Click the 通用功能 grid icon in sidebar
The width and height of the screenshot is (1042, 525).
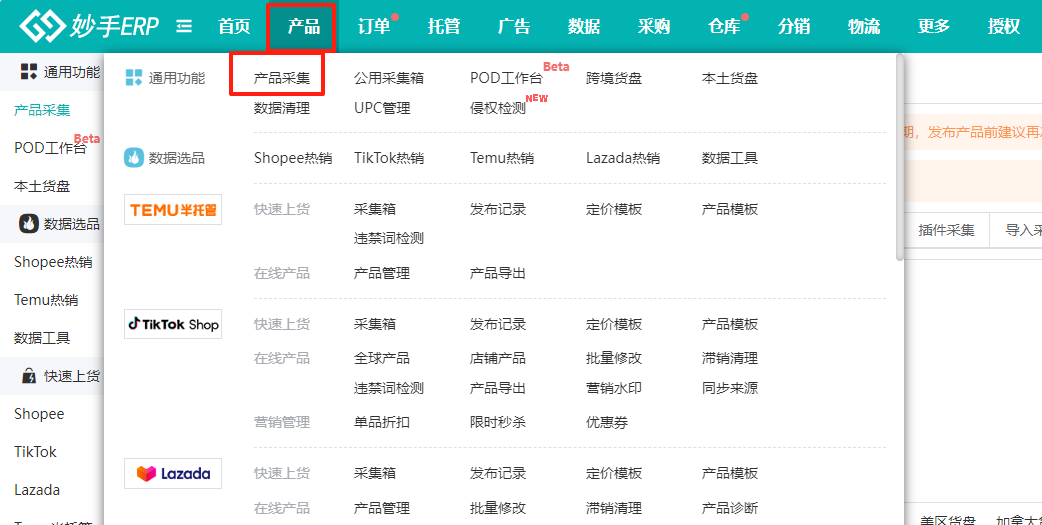(x=29, y=72)
